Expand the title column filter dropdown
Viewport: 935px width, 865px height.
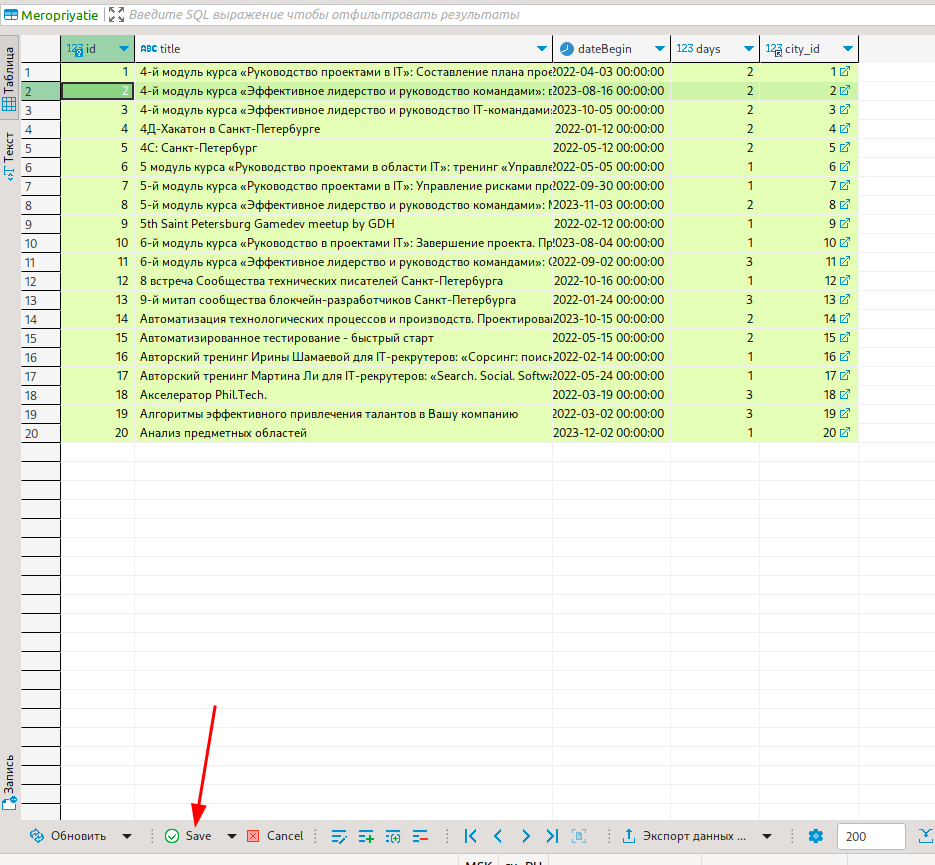pyautogui.click(x=542, y=49)
